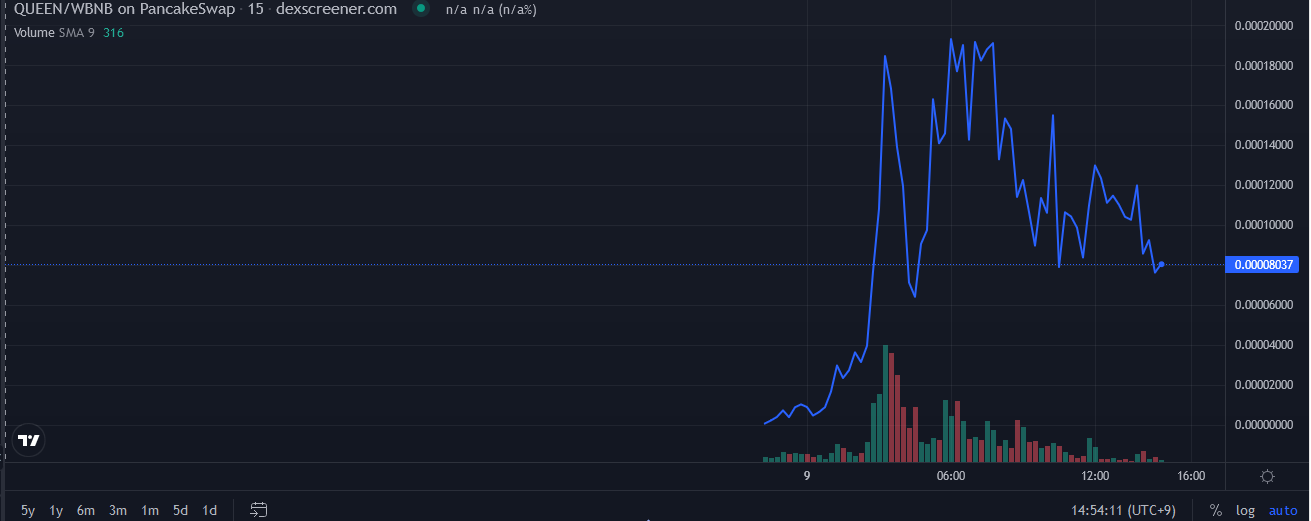The height and width of the screenshot is (521, 1311).
Task: Toggle auto scale mode
Action: pyautogui.click(x=1283, y=510)
